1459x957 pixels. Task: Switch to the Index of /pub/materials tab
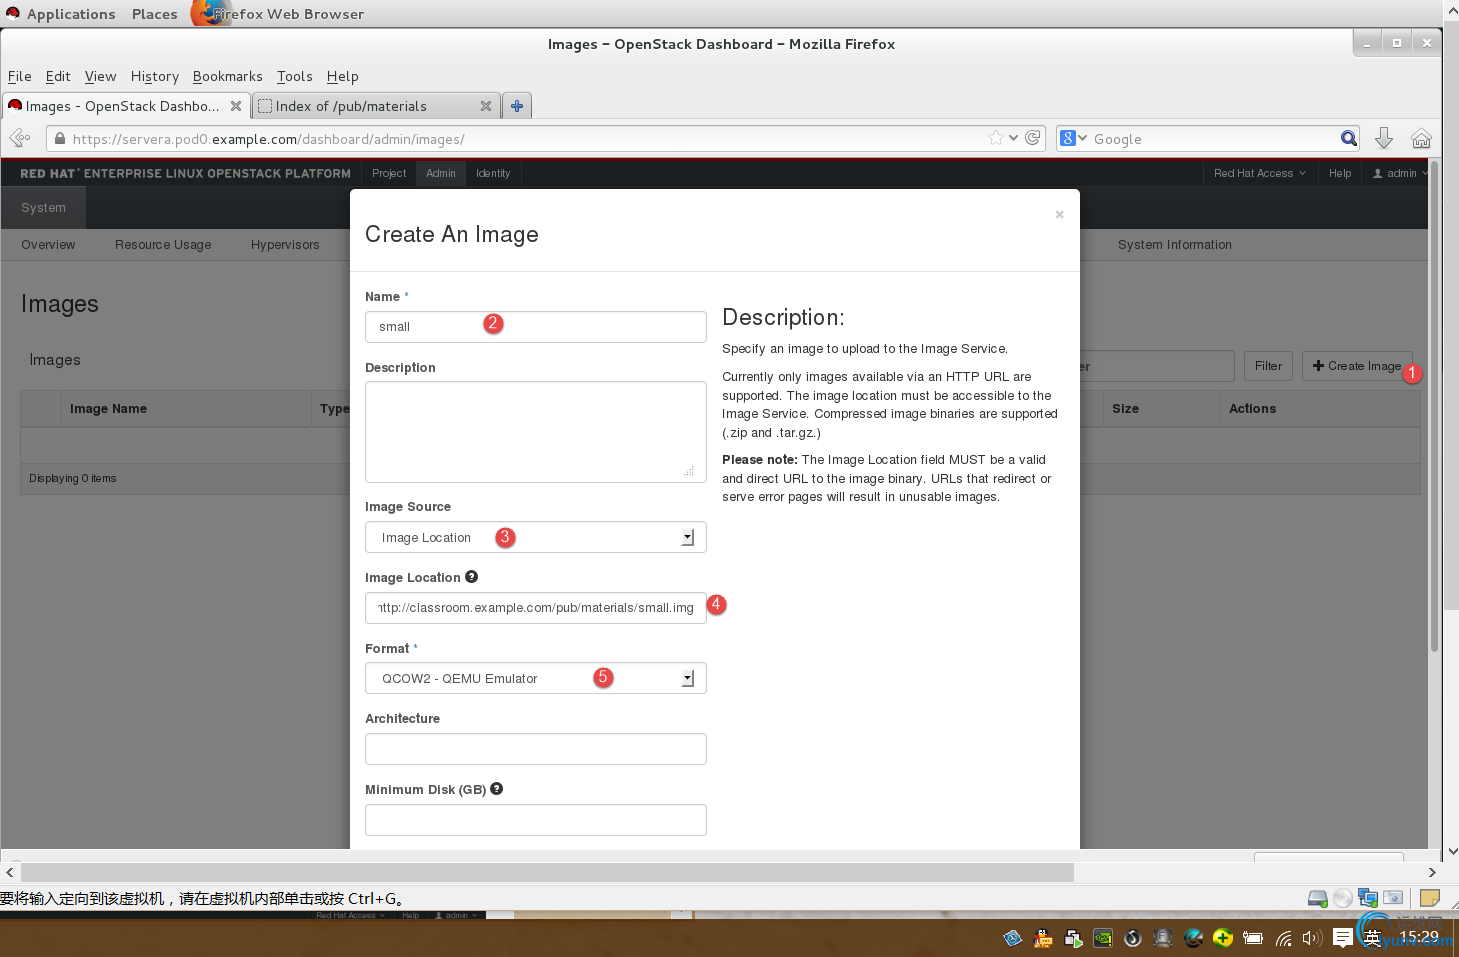pyautogui.click(x=374, y=106)
